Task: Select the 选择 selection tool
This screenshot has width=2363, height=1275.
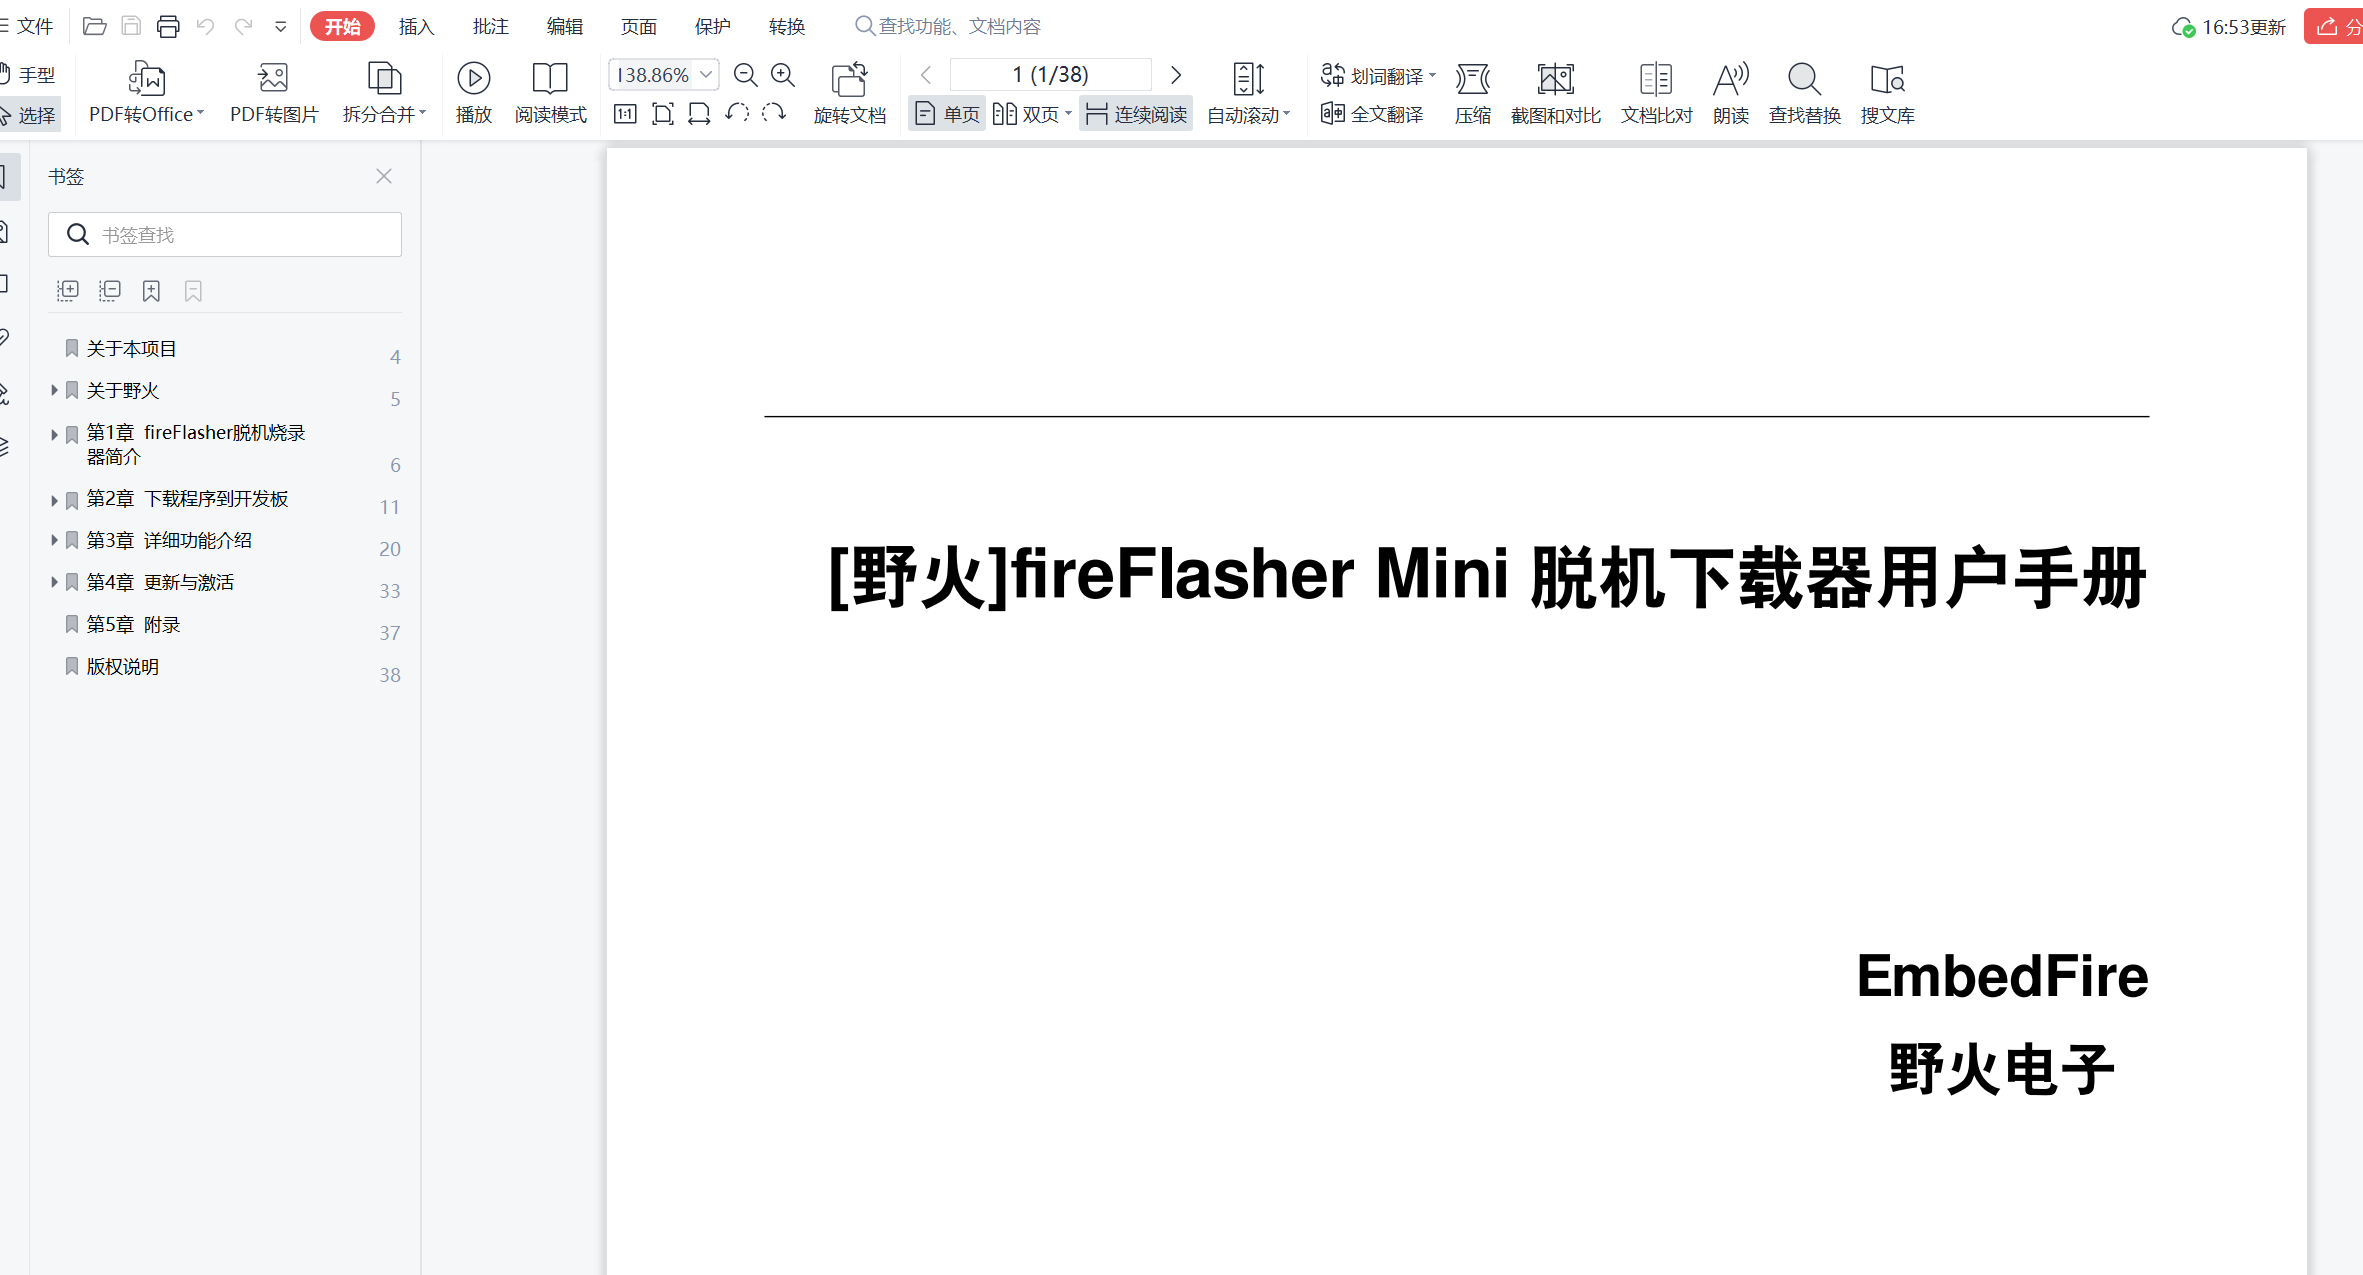Action: pyautogui.click(x=28, y=115)
